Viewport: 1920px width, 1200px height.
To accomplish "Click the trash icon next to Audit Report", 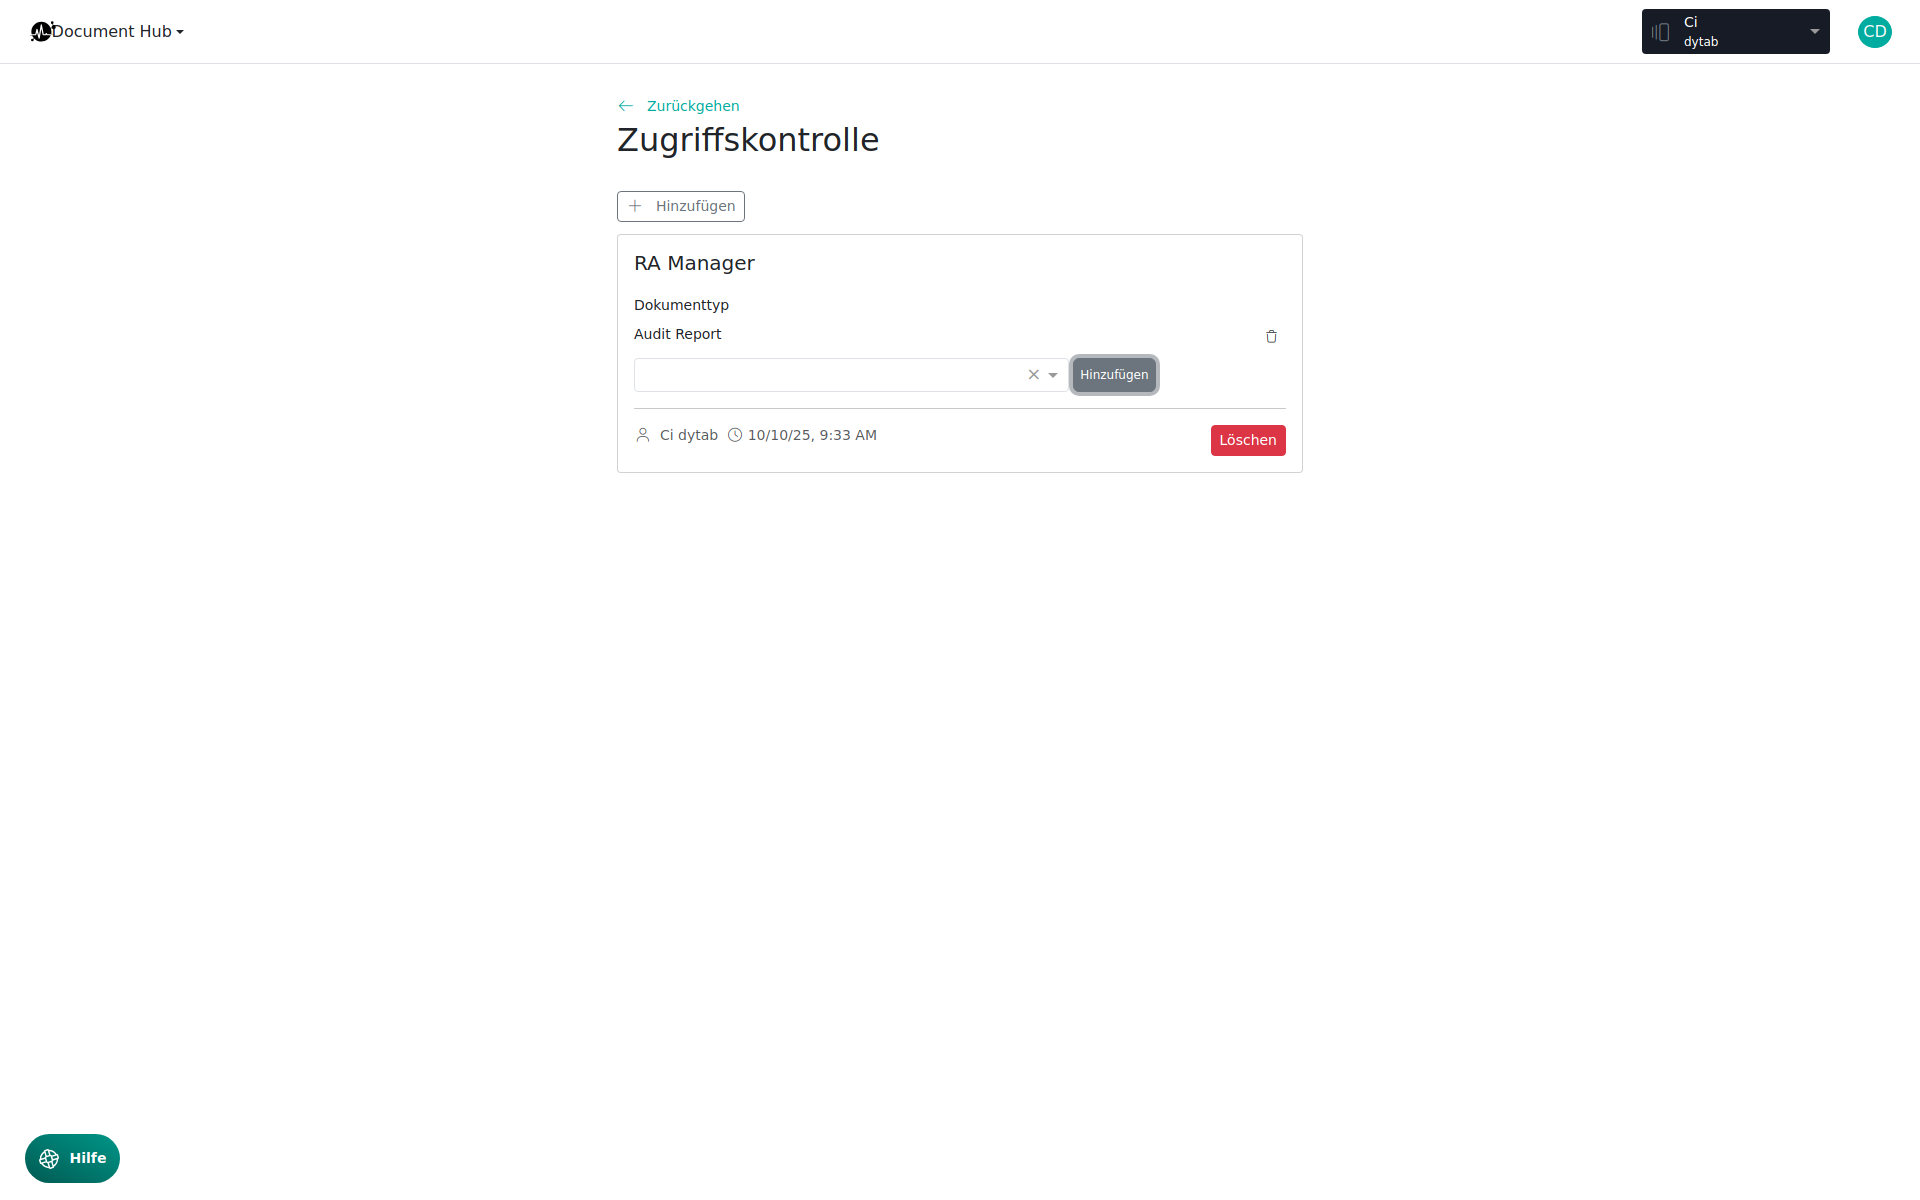I will coord(1271,337).
